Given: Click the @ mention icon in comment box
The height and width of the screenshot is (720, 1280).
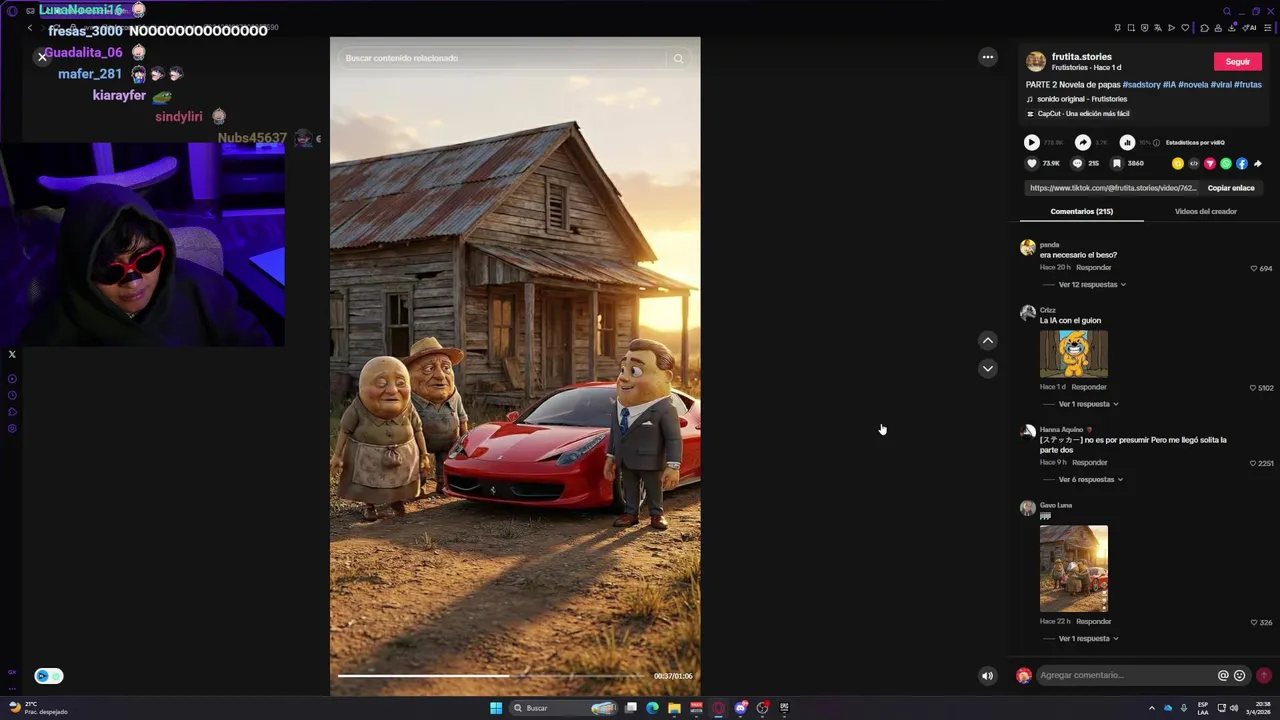Looking at the screenshot, I should (x=1223, y=676).
